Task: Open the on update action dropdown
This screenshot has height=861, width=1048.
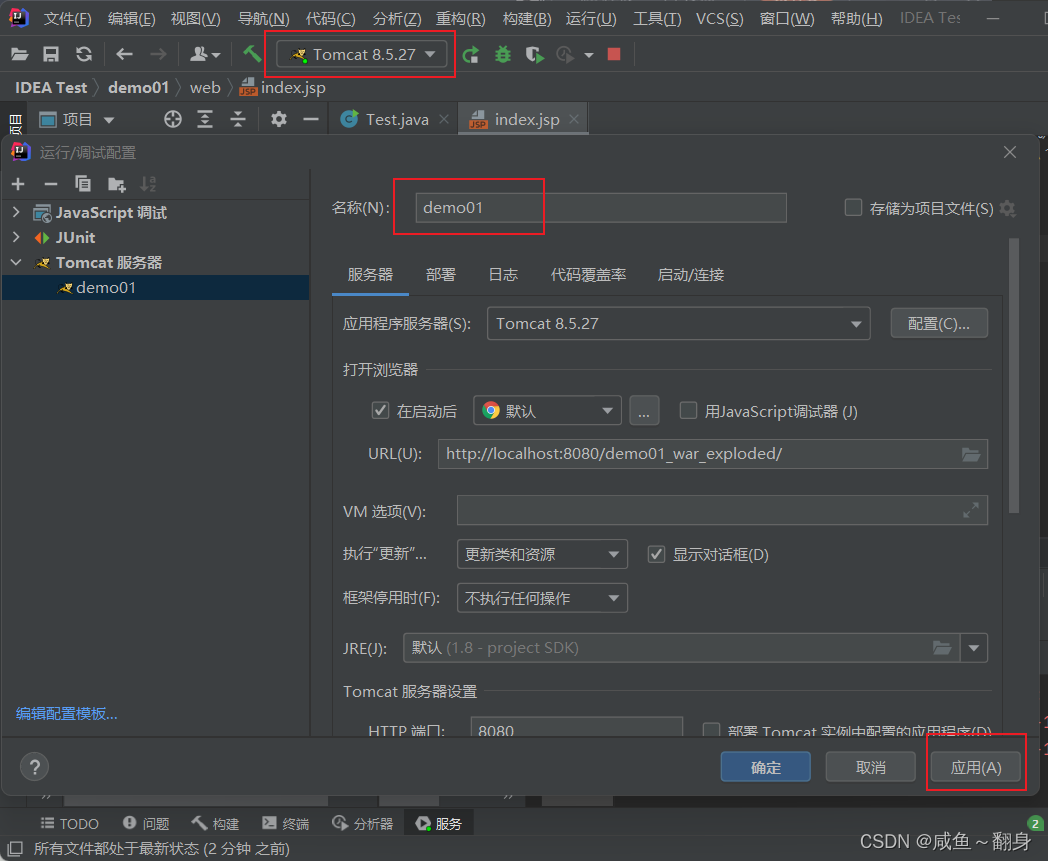Action: (542, 554)
